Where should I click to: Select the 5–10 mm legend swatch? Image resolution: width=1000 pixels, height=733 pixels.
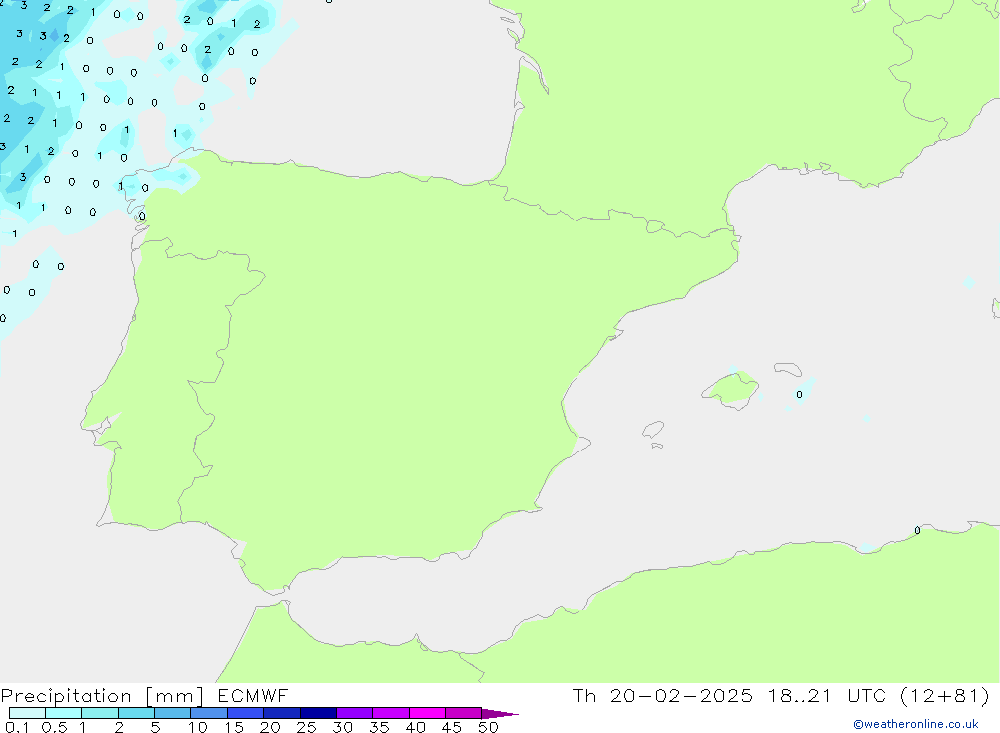pyautogui.click(x=173, y=713)
